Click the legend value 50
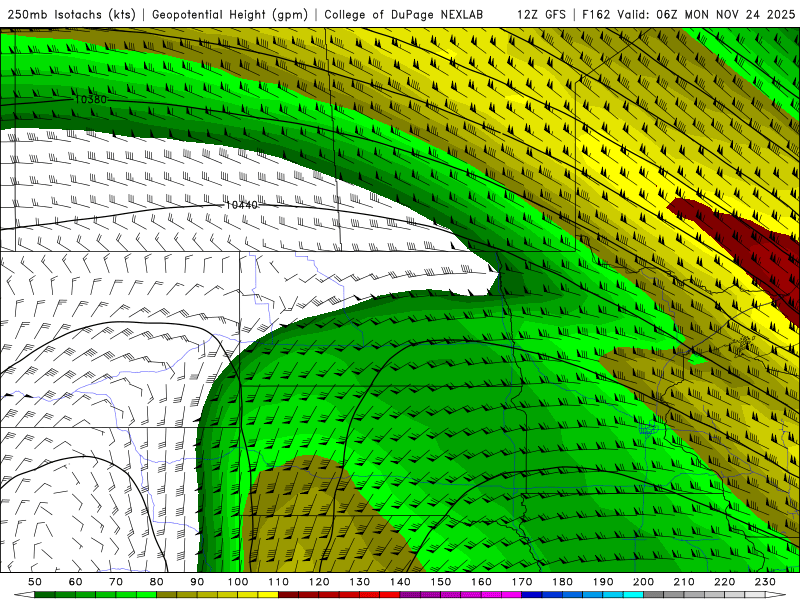Image resolution: width=800 pixels, height=600 pixels. [x=35, y=582]
